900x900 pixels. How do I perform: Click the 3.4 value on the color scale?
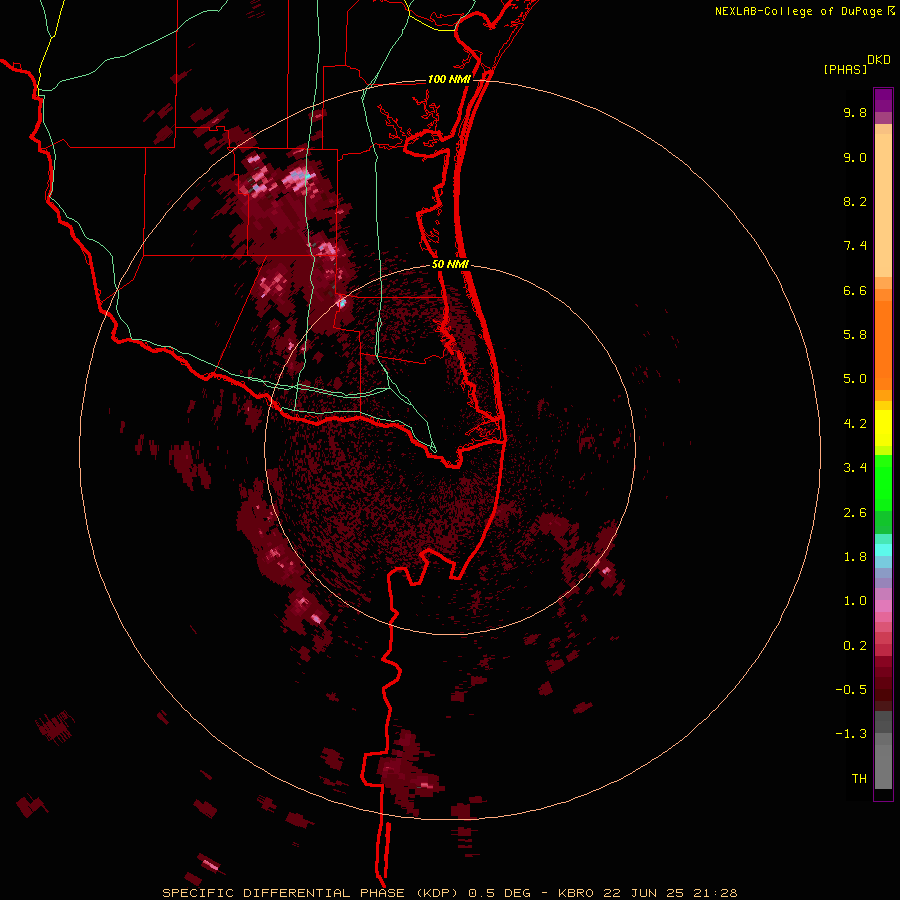coord(855,468)
